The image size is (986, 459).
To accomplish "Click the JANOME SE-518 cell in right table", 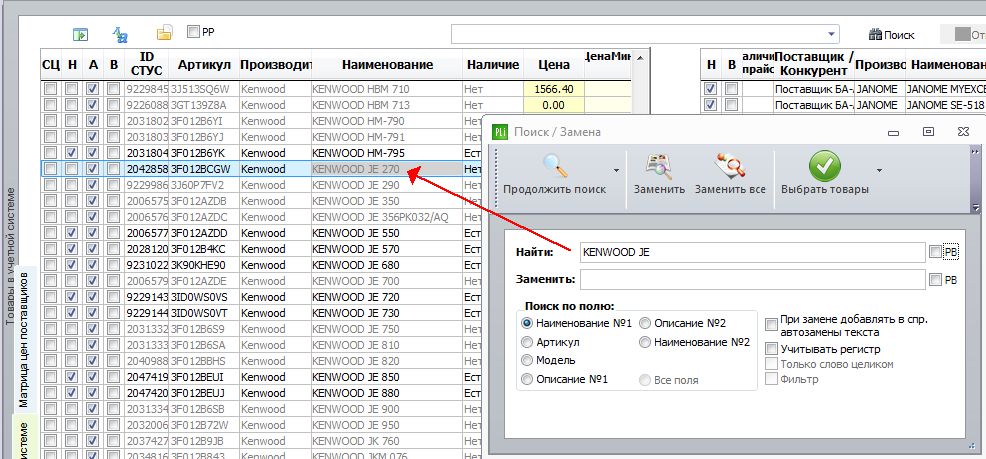I will pyautogui.click(x=945, y=105).
